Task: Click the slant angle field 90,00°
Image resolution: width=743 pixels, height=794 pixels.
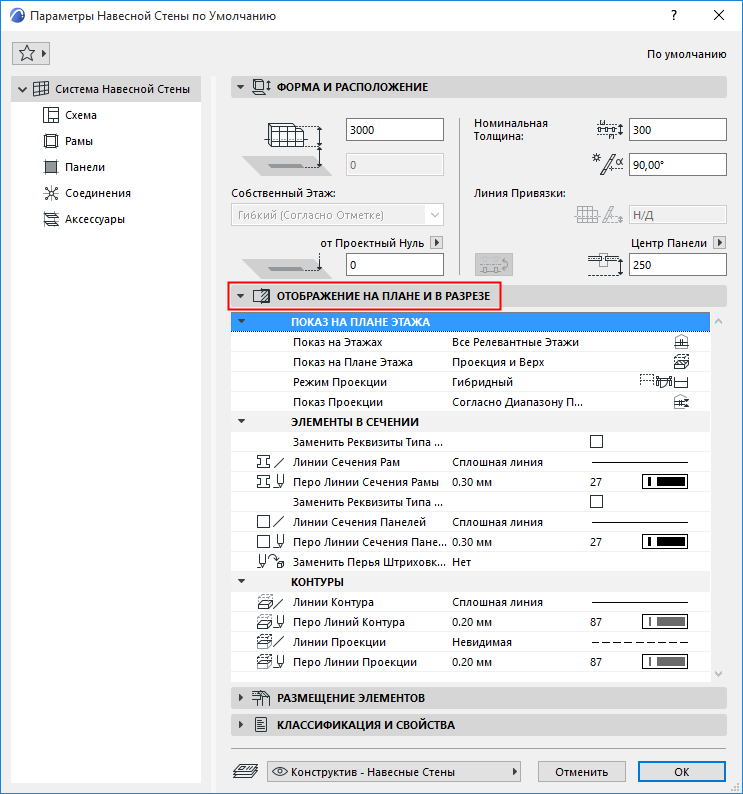Action: 678,165
